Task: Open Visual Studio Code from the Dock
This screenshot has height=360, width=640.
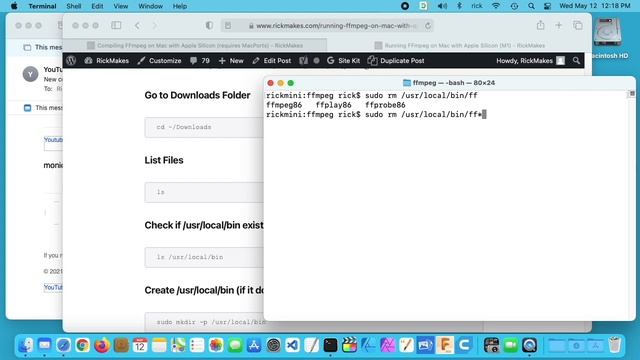Action: pyautogui.click(x=292, y=345)
